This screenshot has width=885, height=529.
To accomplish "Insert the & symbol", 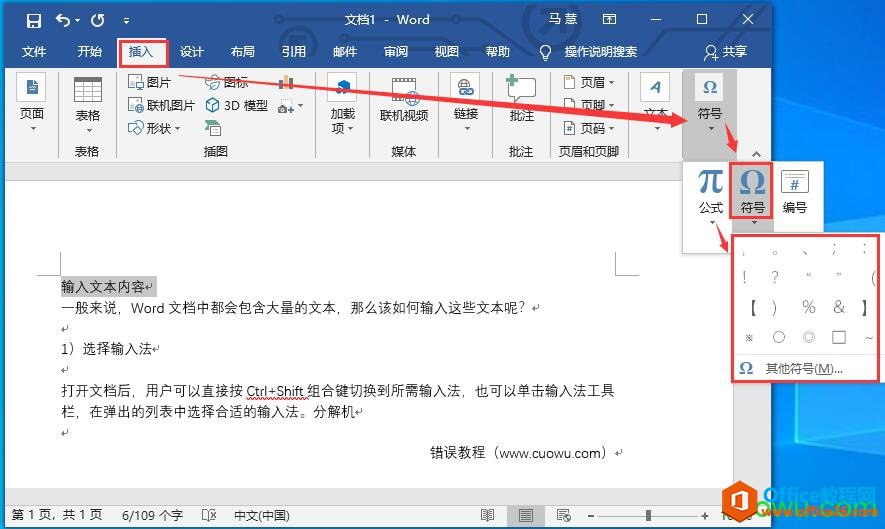I will pyautogui.click(x=839, y=307).
